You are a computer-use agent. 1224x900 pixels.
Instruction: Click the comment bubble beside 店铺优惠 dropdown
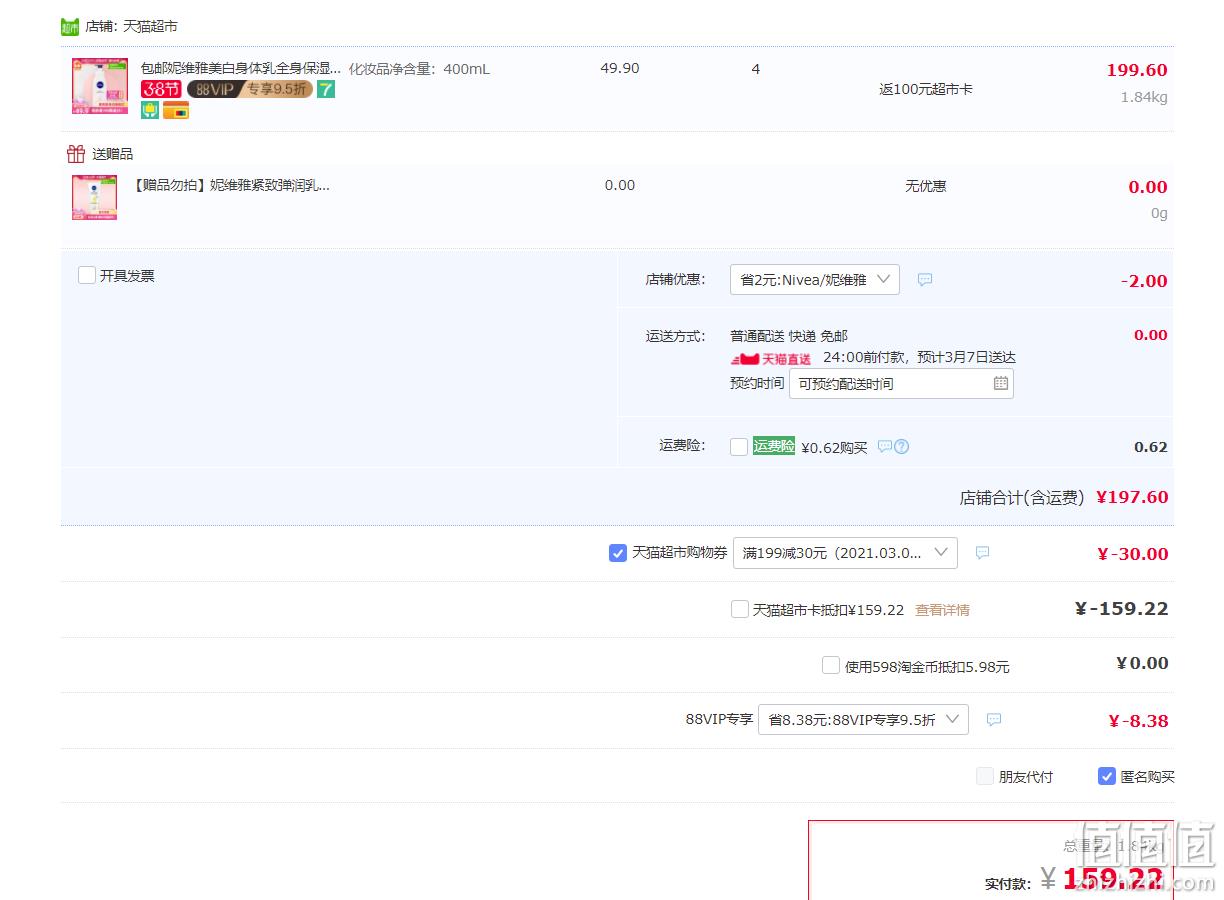coord(925,280)
